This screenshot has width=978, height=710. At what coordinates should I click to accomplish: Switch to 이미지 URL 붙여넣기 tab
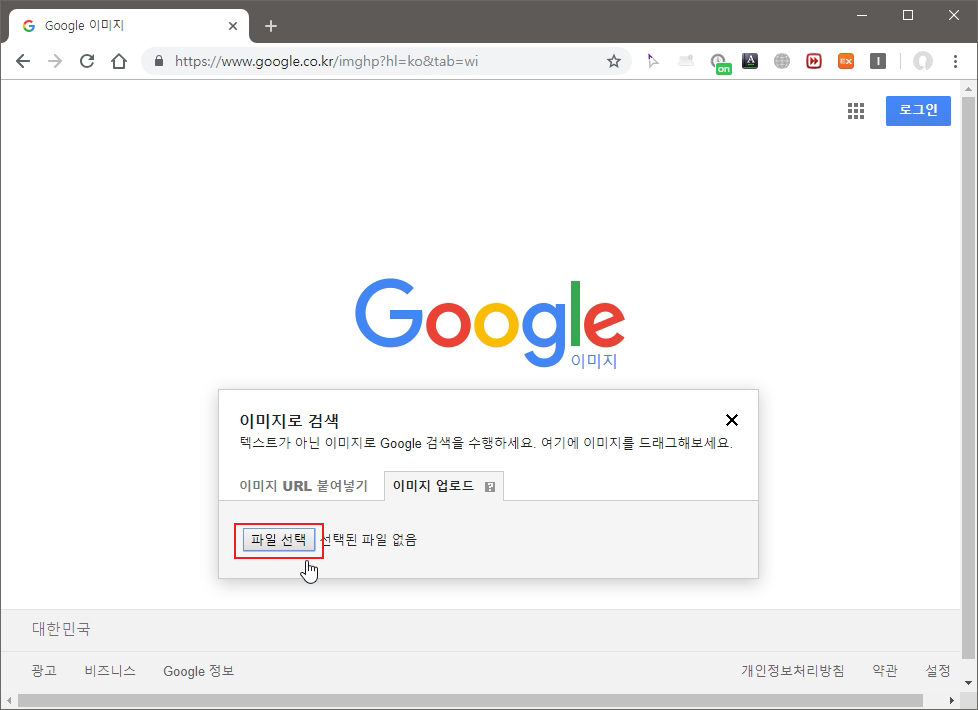303,486
